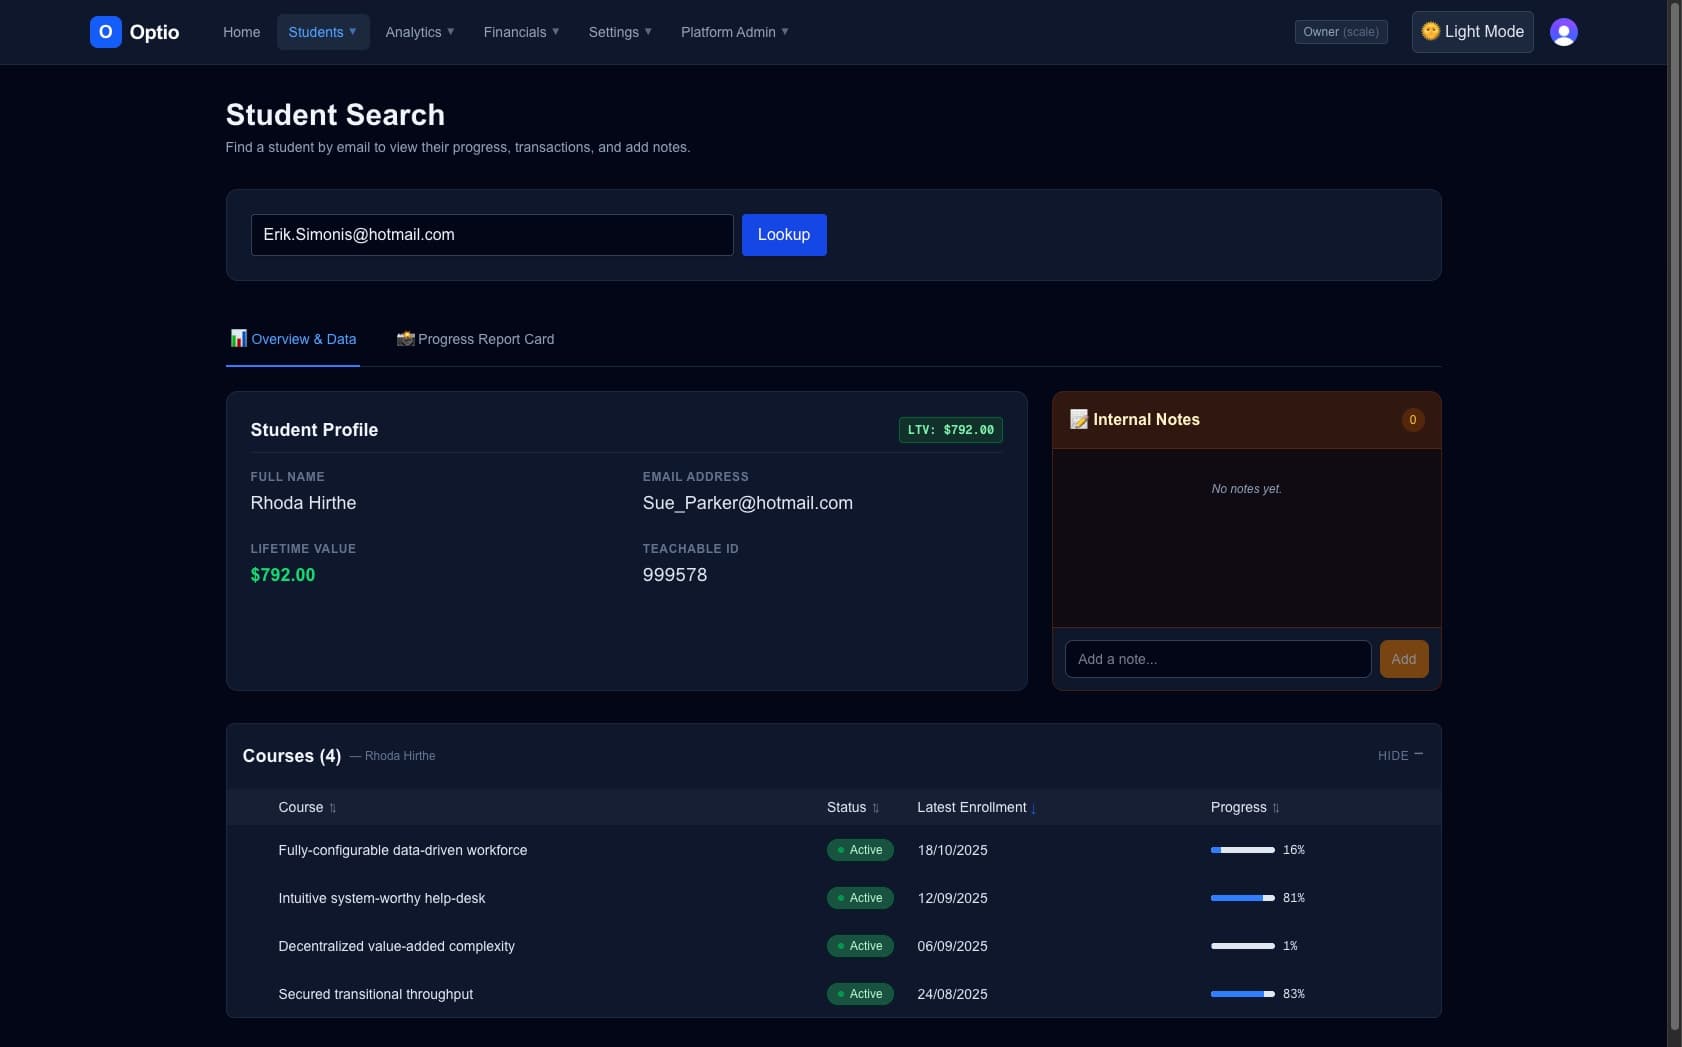Screen dimensions: 1682x1047
Task: Sort by Progress column arrows
Action: (1276, 808)
